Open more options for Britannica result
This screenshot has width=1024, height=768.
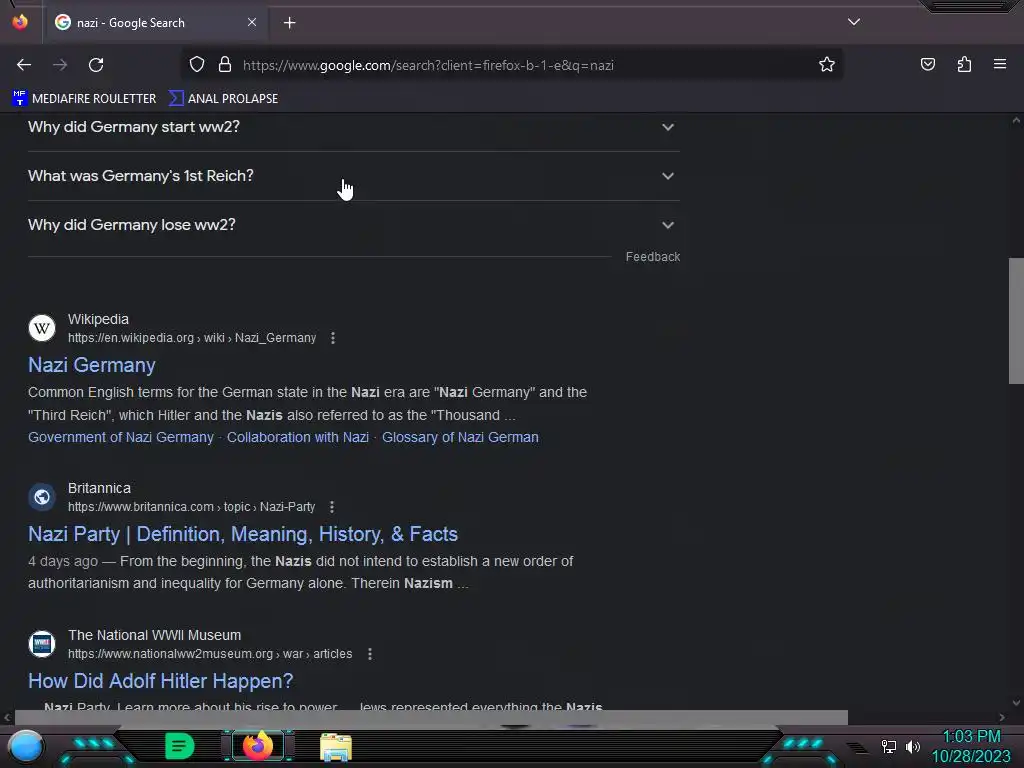click(332, 507)
